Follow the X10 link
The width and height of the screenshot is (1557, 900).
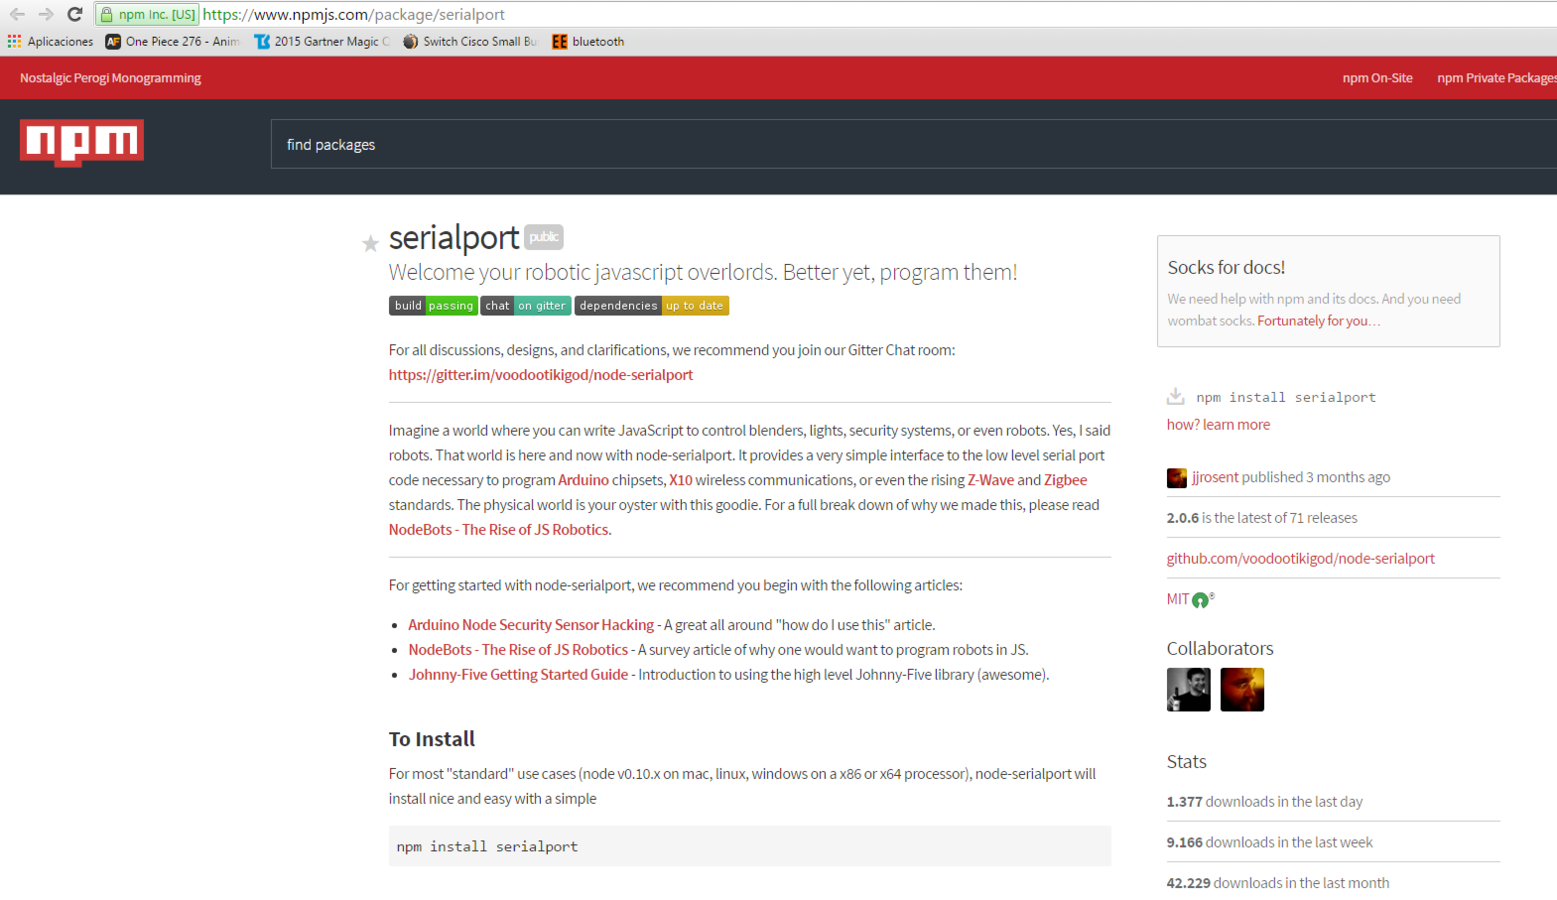[x=680, y=480]
